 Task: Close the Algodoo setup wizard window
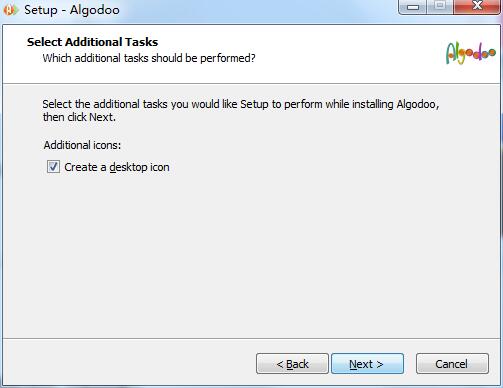click(x=477, y=6)
